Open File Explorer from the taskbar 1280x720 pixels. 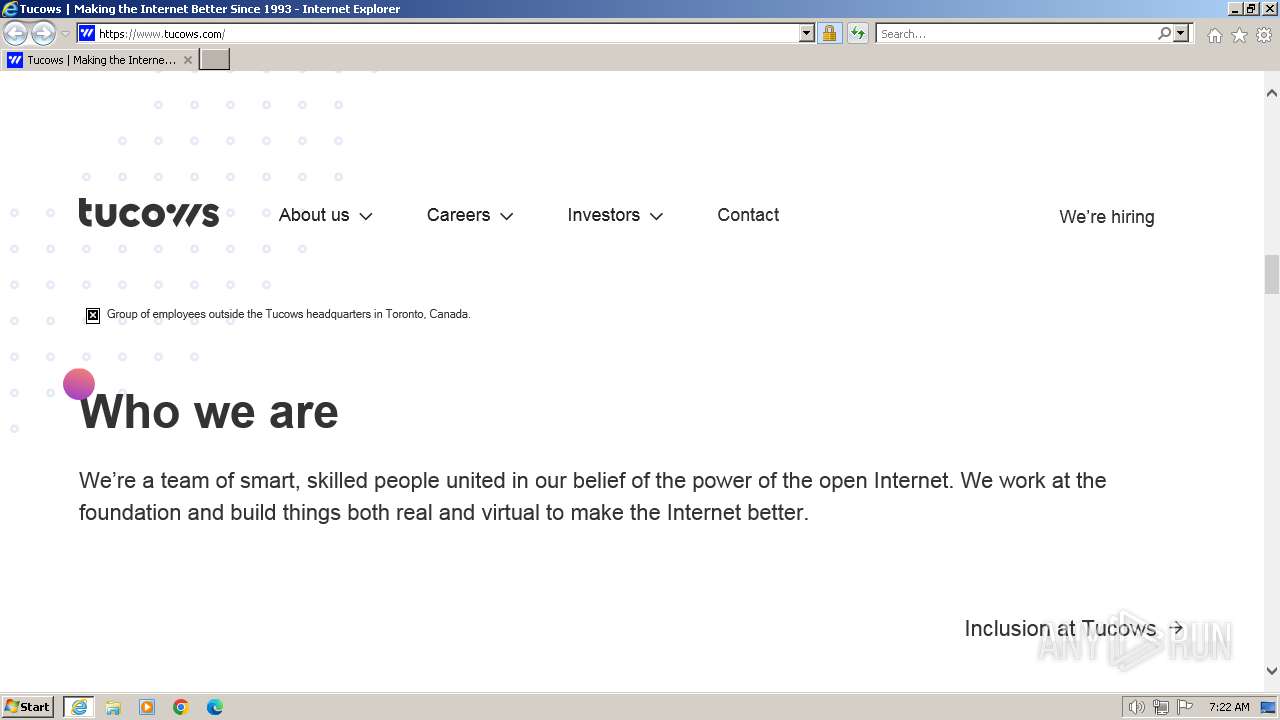113,707
